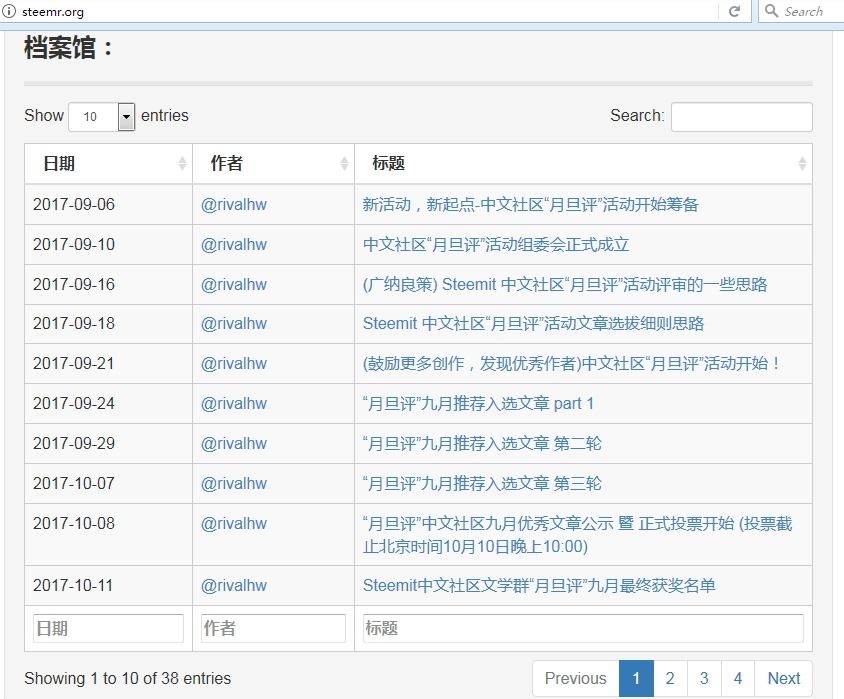Click the site info icon in address bar
Image resolution: width=844 pixels, height=699 pixels.
pyautogui.click(x=9, y=12)
